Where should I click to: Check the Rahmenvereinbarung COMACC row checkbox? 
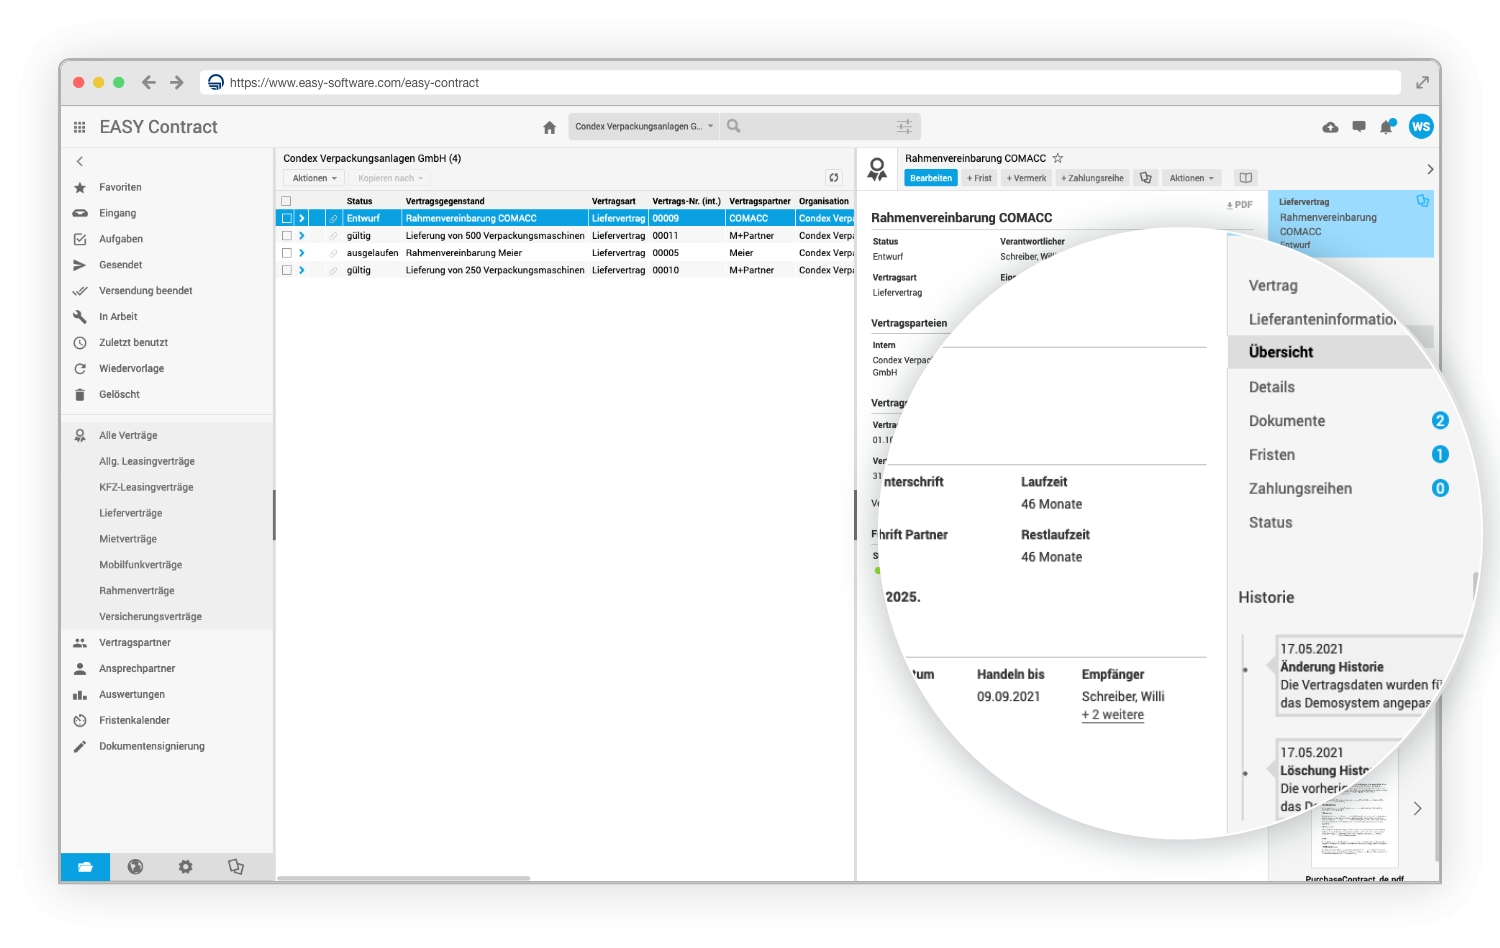coord(287,218)
